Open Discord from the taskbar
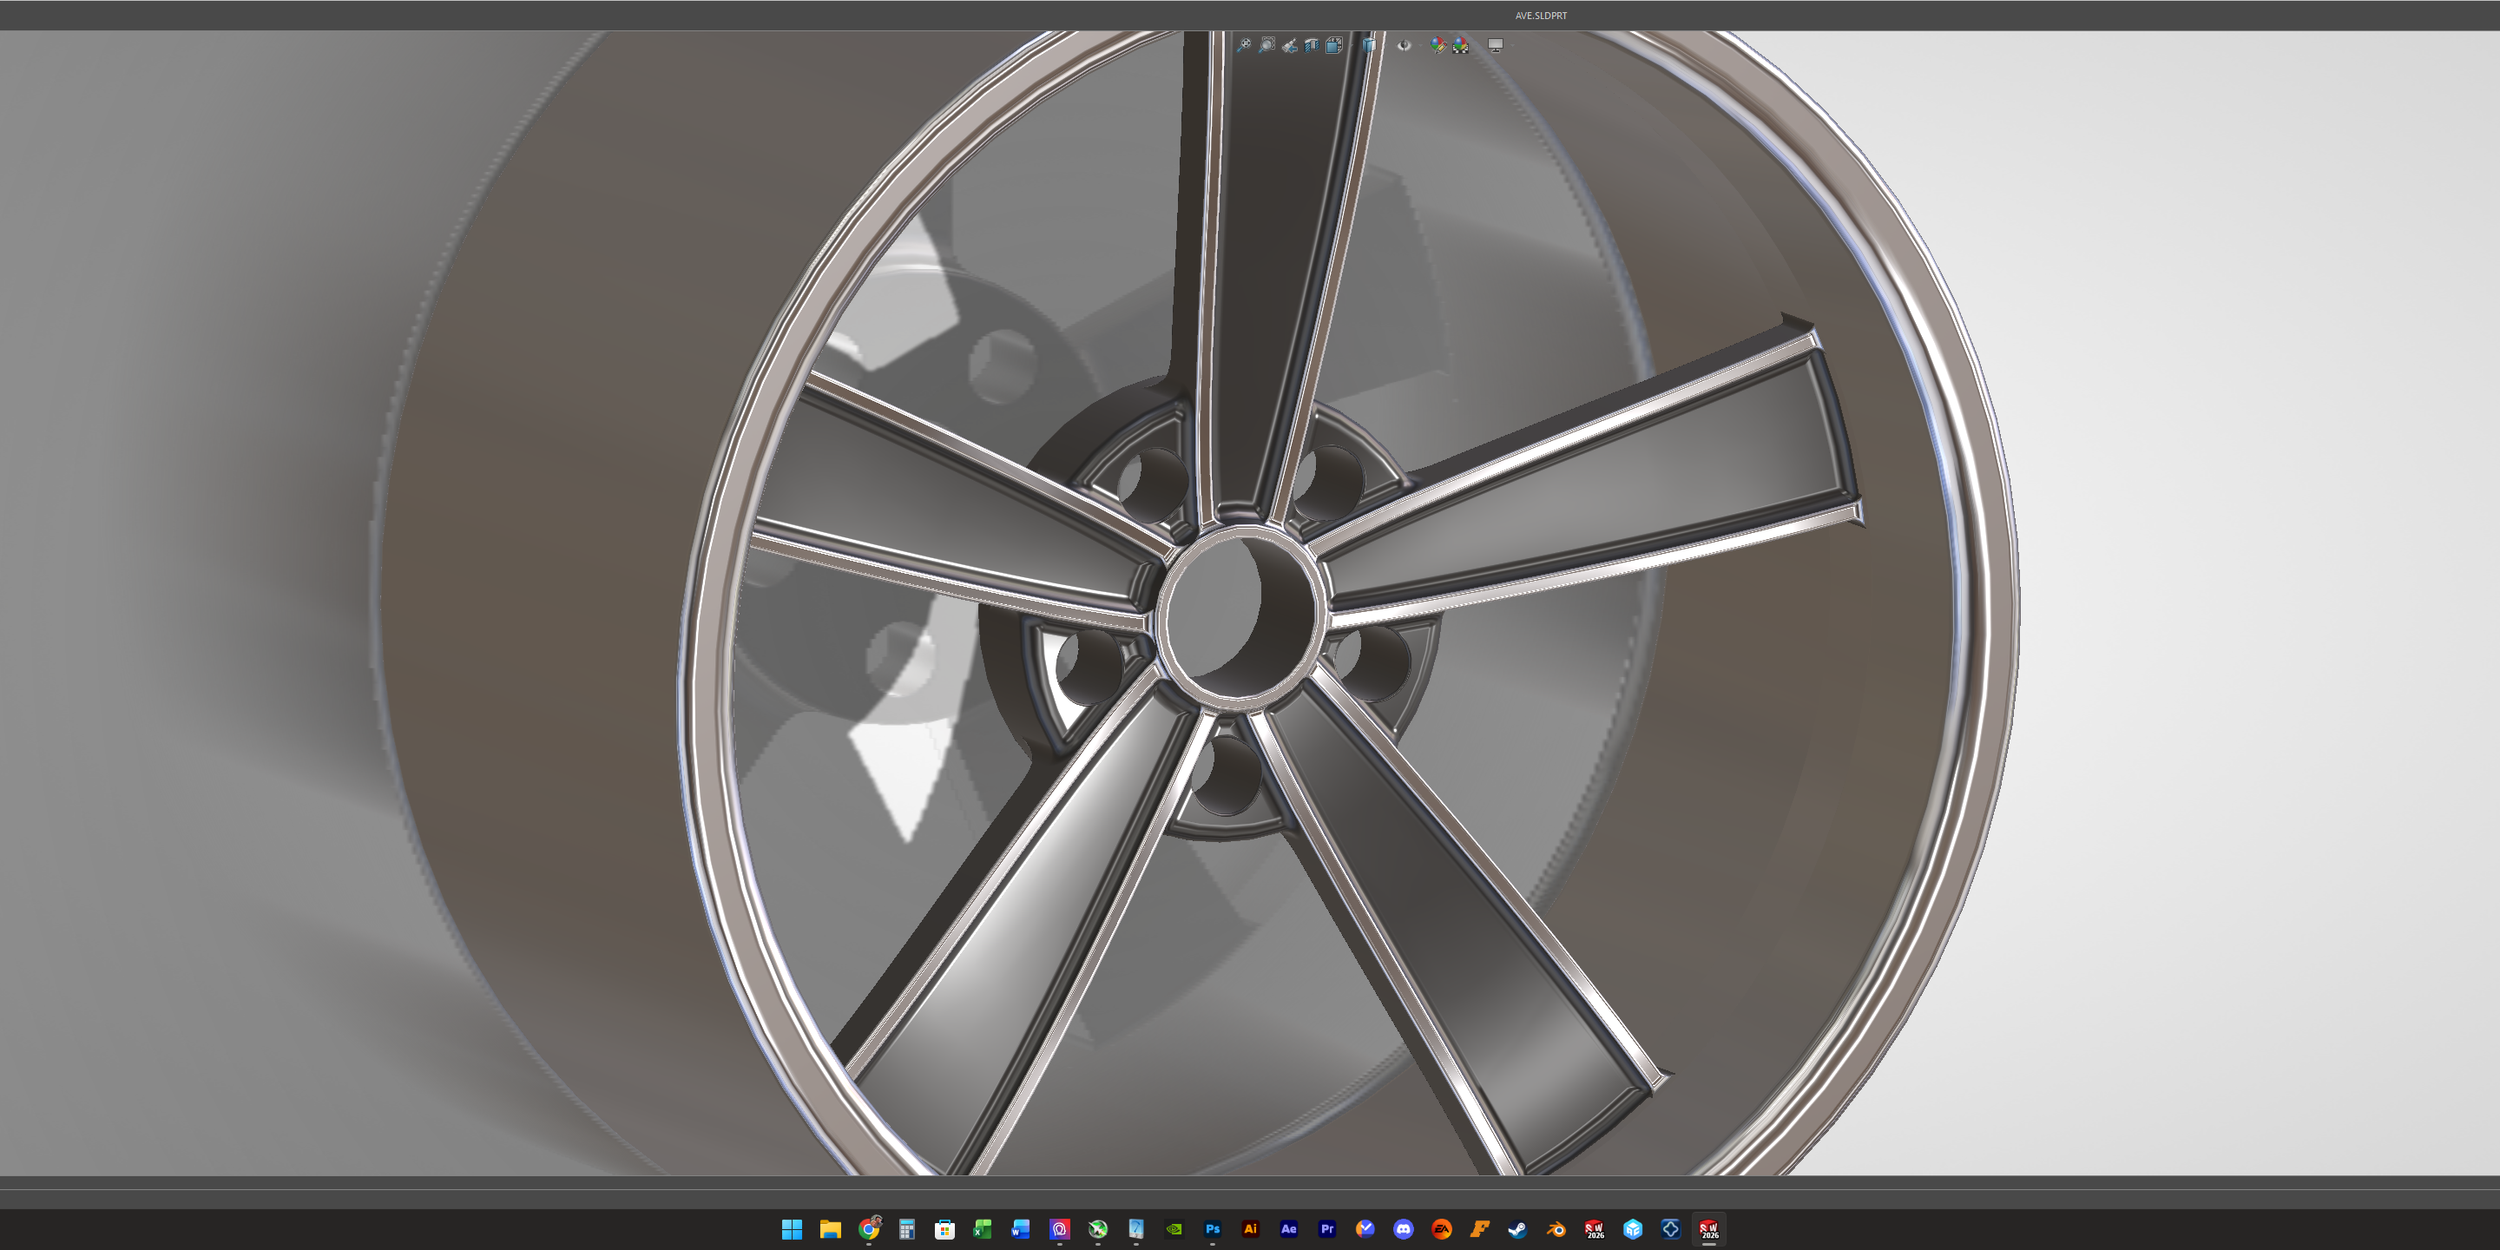This screenshot has width=2500, height=1250. (x=1403, y=1229)
